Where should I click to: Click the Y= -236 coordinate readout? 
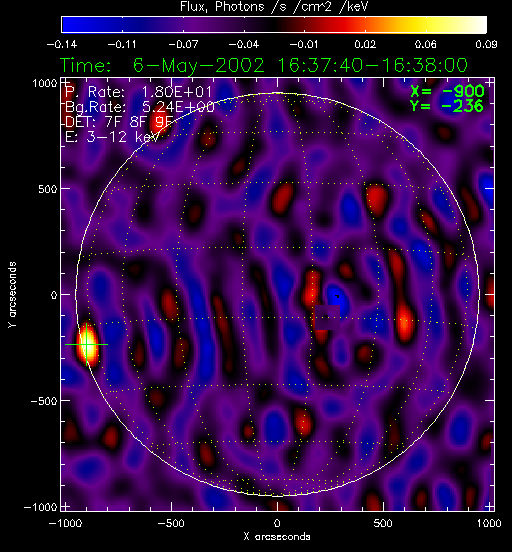[x=447, y=106]
